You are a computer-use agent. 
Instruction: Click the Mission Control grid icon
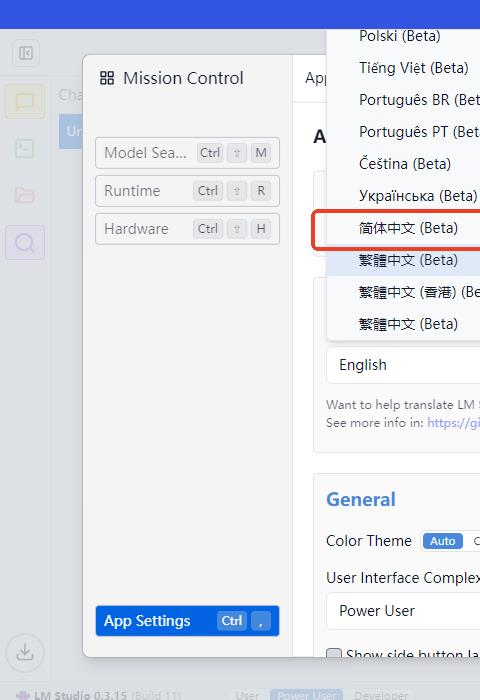pyautogui.click(x=107, y=78)
